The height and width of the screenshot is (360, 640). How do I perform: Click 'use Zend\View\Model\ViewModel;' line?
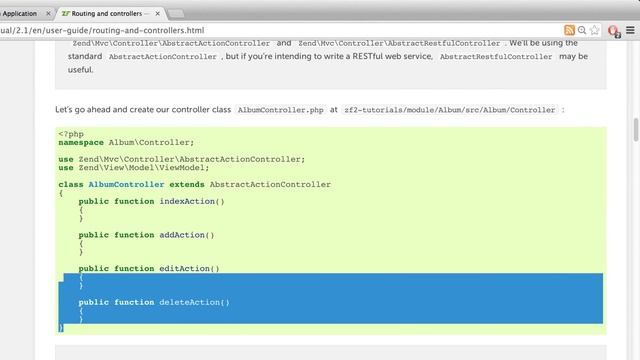(x=133, y=168)
